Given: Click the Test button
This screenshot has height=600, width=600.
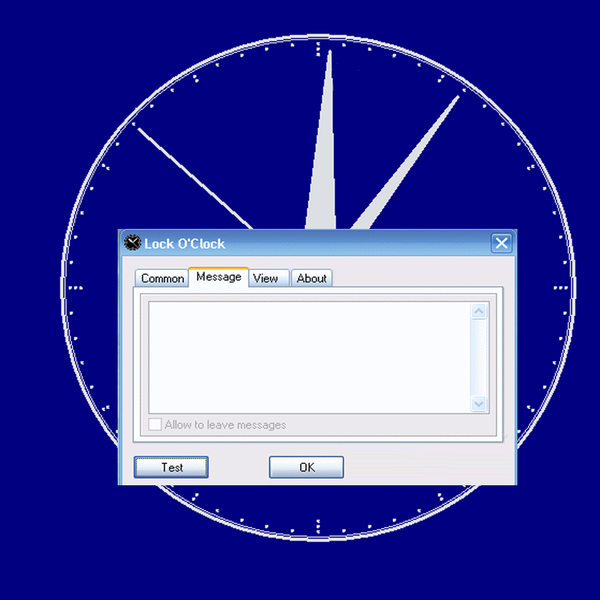Looking at the screenshot, I should 171,467.
